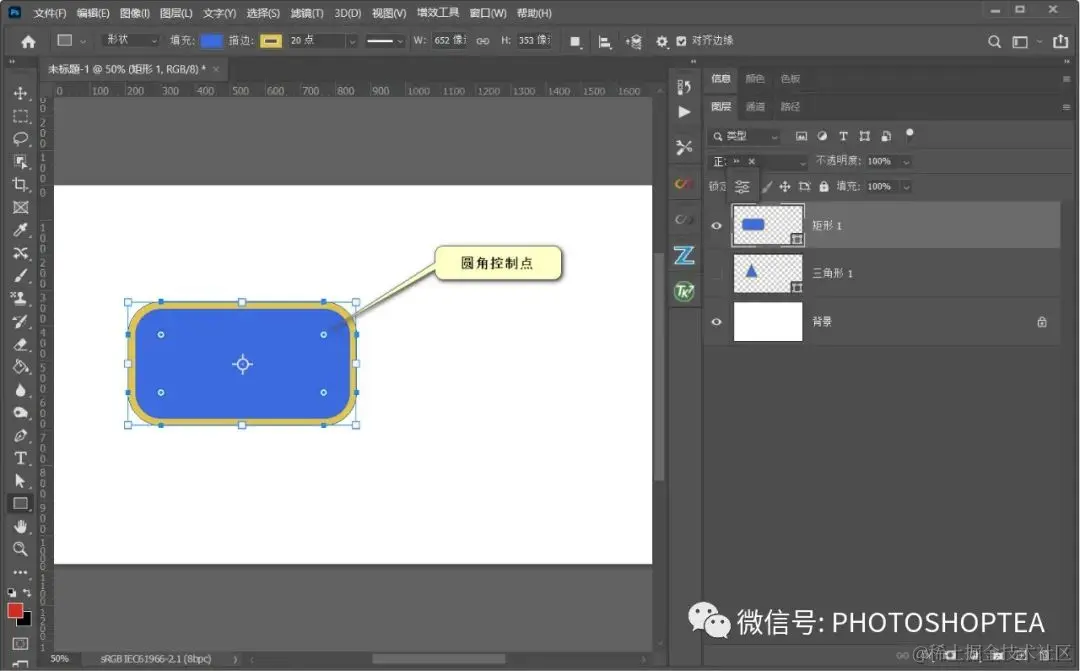The width and height of the screenshot is (1080, 671).
Task: Show the 三角形 1 layer
Action: (x=716, y=273)
